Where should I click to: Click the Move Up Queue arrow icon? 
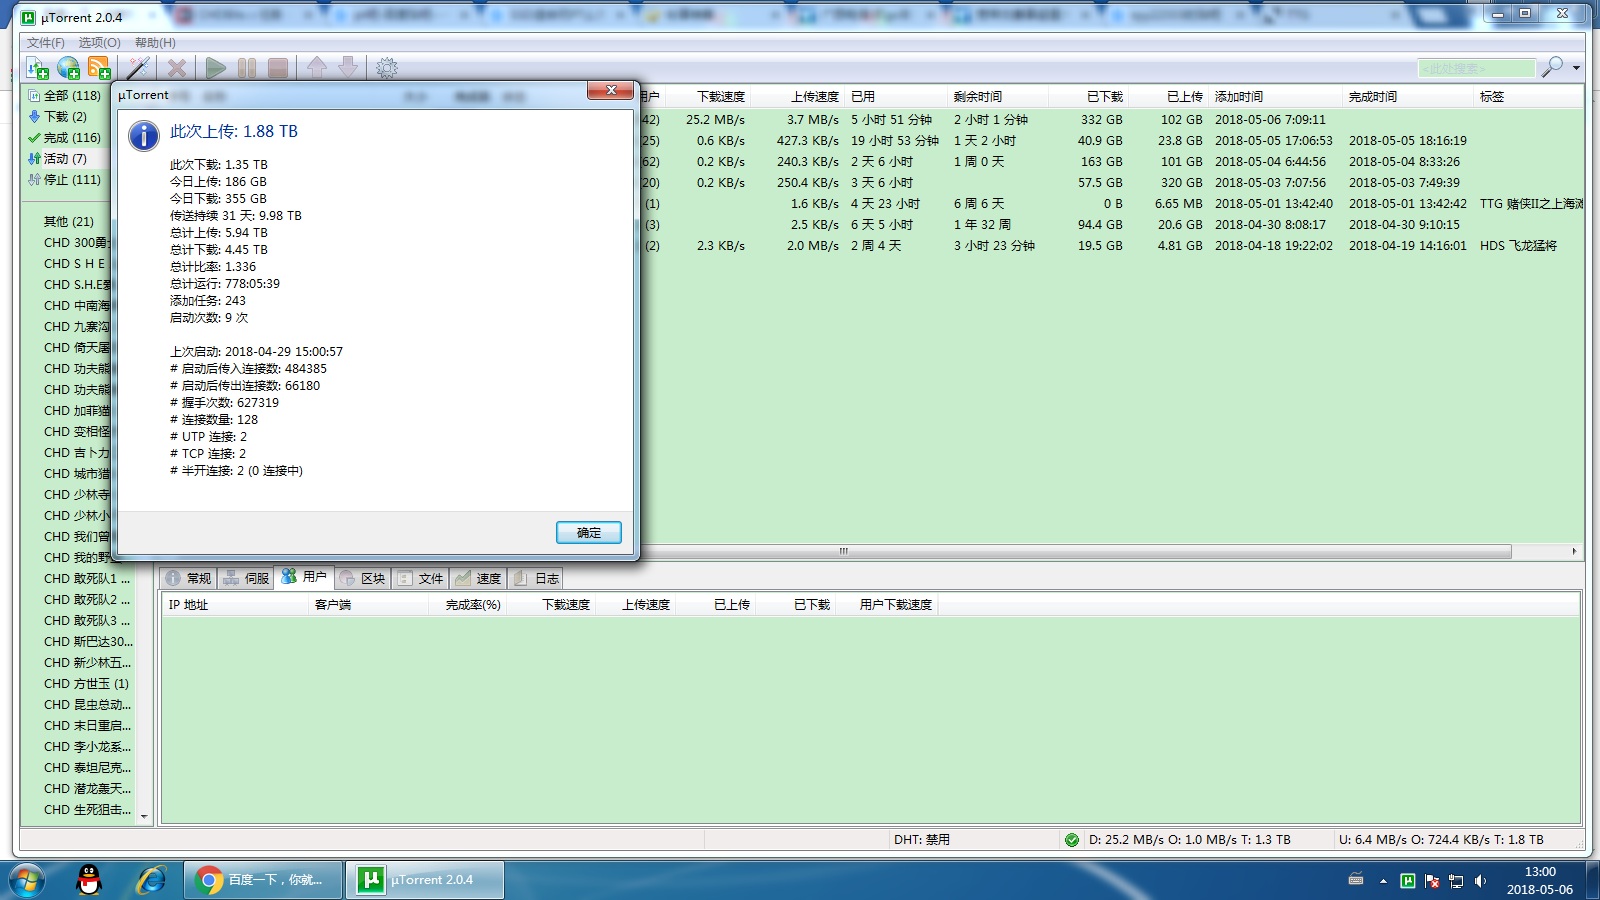click(317, 68)
